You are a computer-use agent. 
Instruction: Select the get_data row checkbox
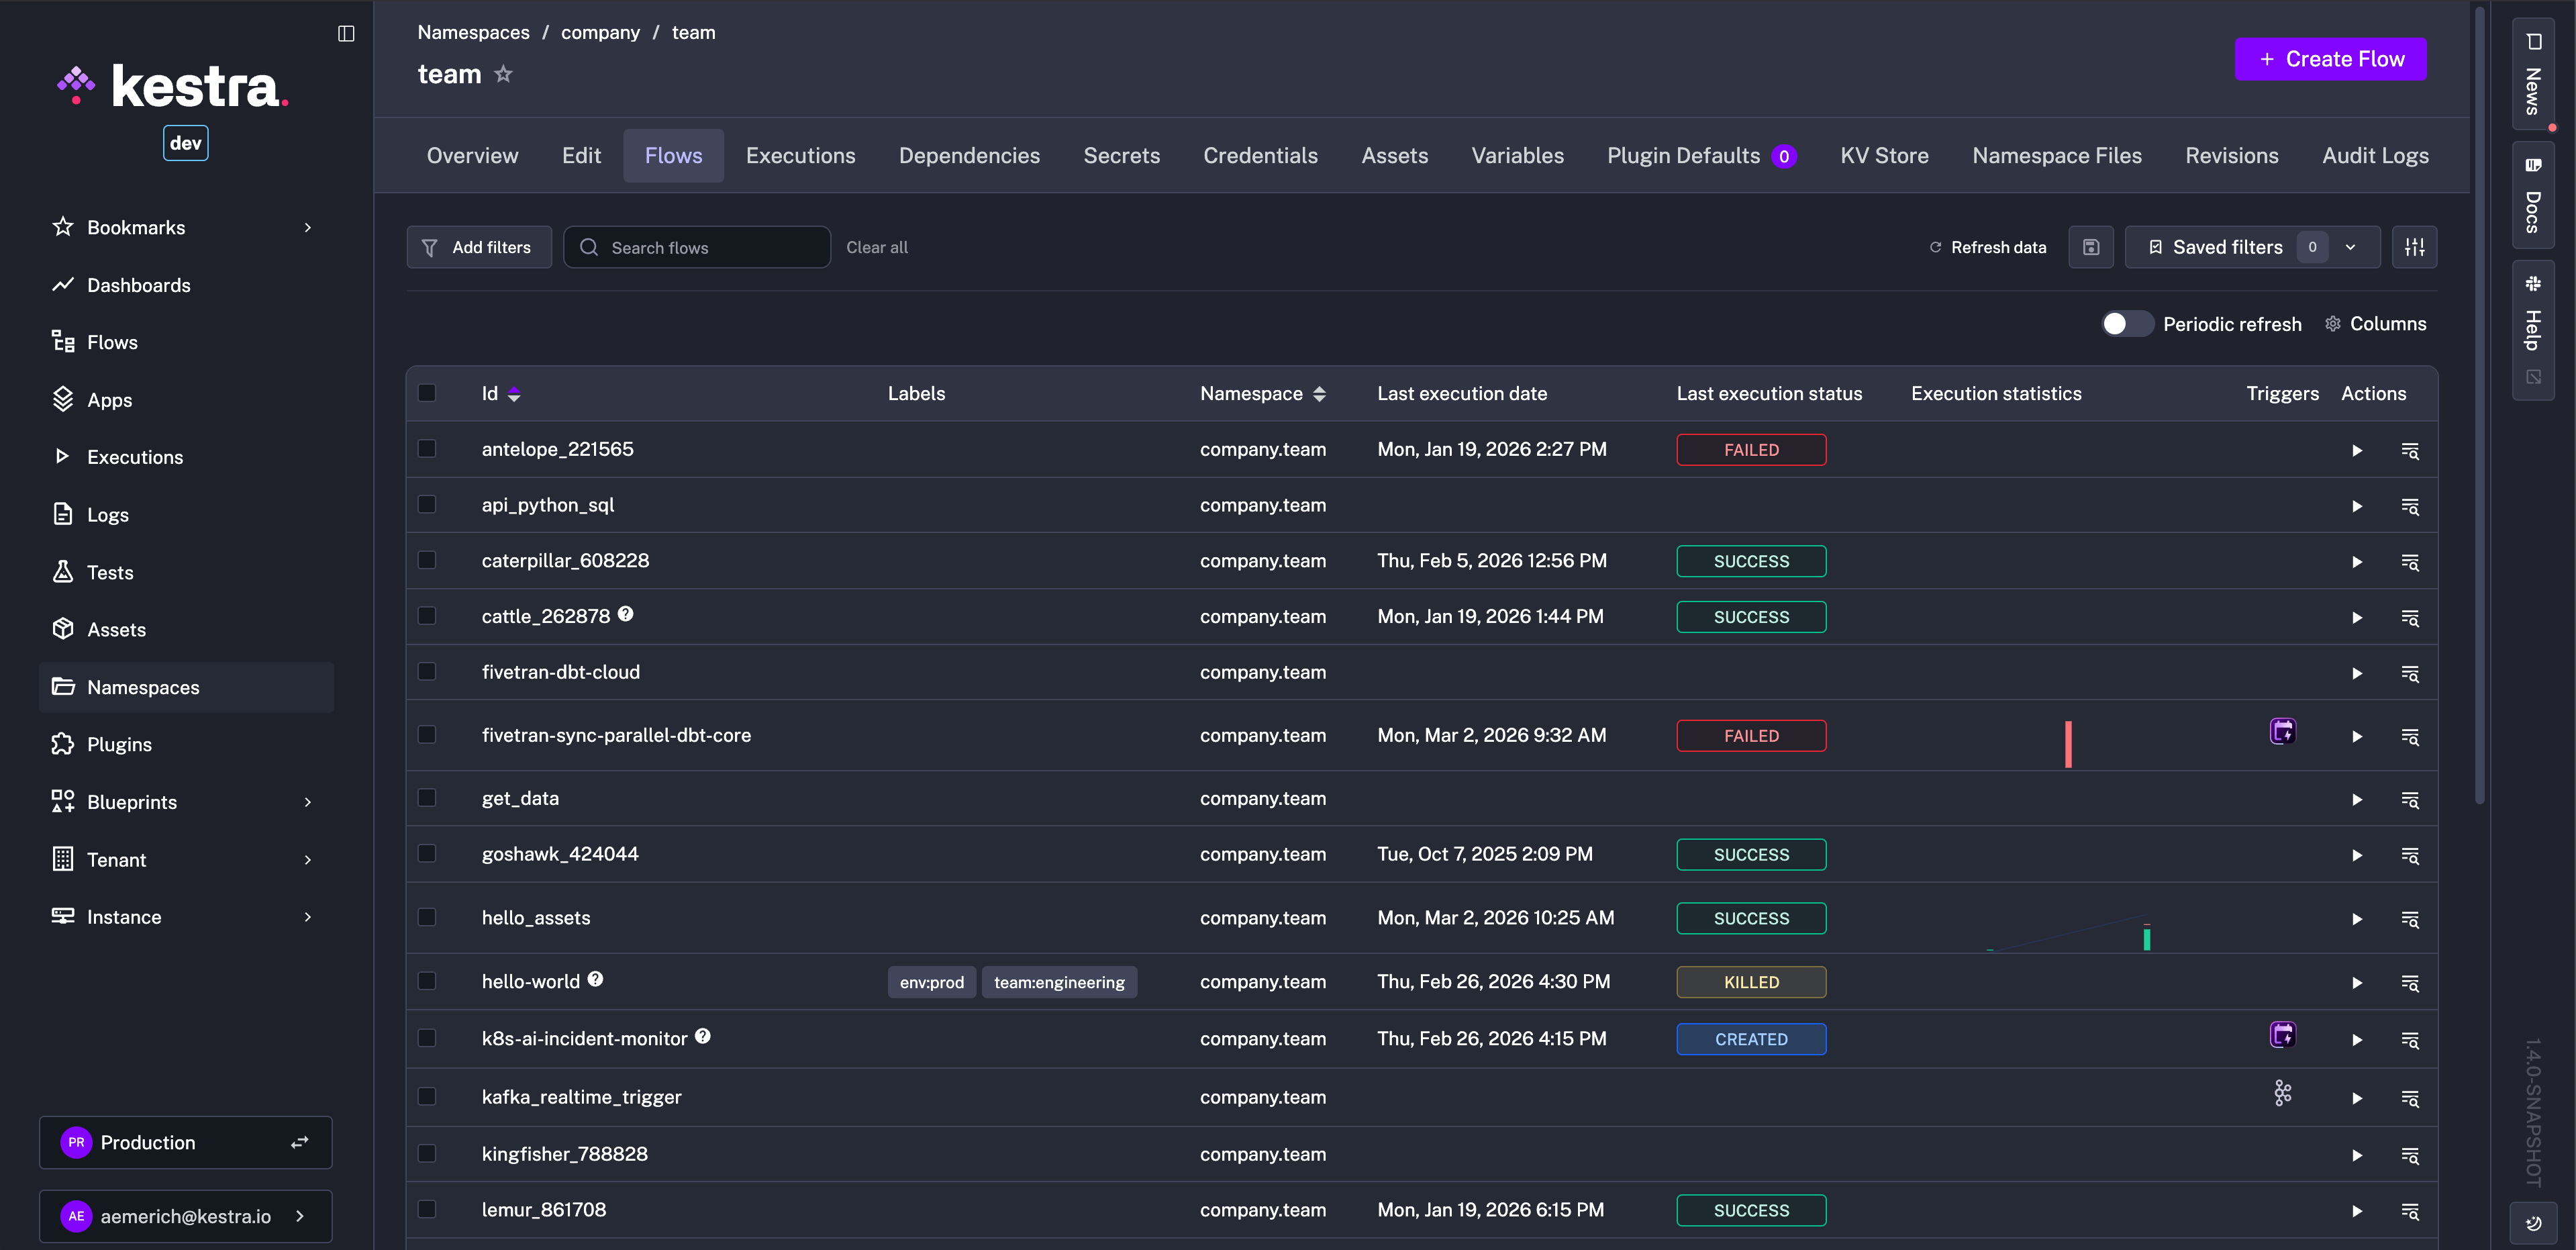[x=427, y=798]
